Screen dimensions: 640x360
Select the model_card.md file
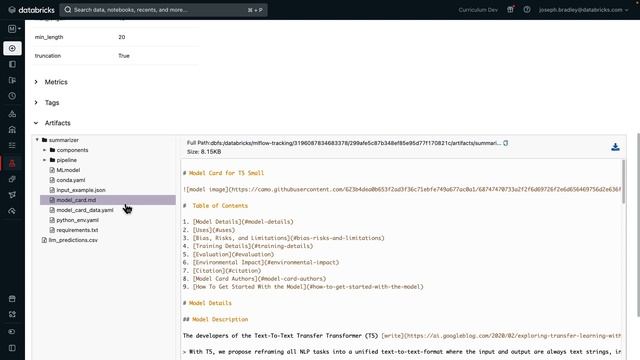pos(108,200)
